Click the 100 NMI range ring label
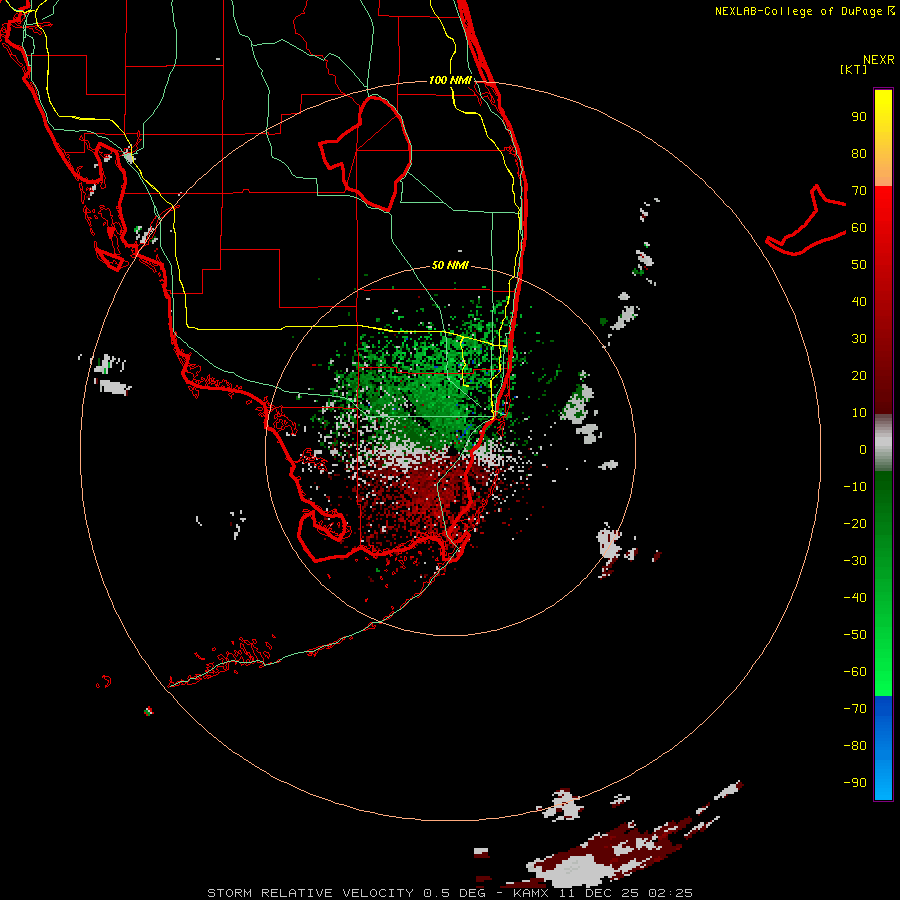This screenshot has width=900, height=900. pyautogui.click(x=450, y=80)
